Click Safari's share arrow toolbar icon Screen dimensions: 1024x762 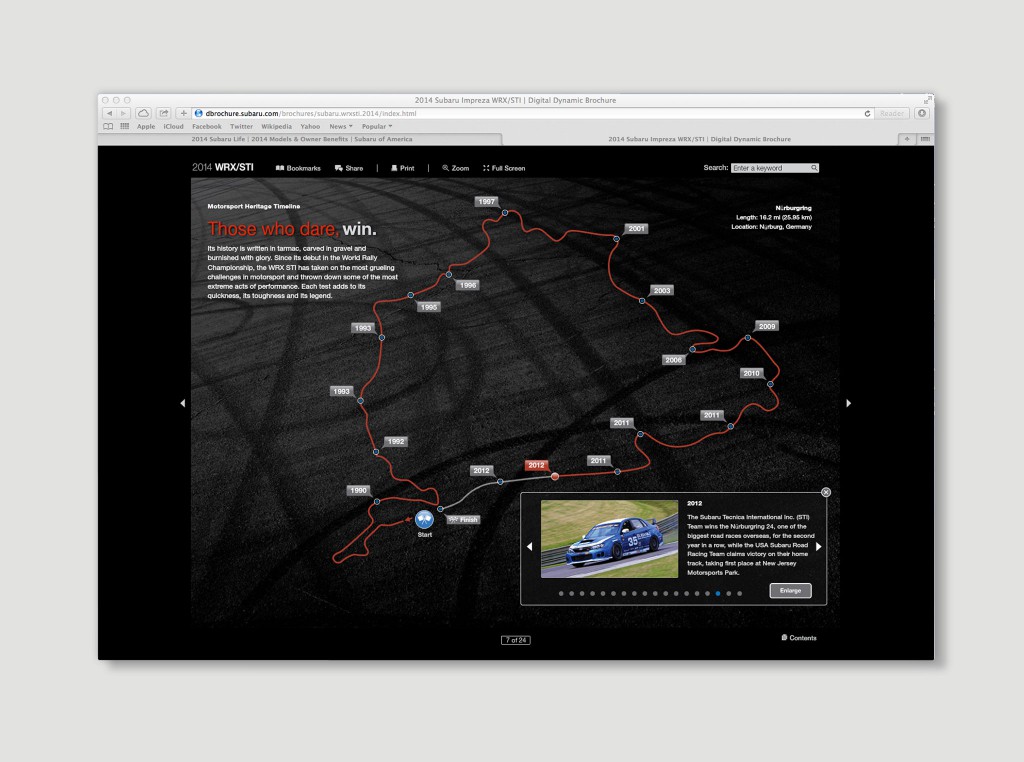pyautogui.click(x=164, y=113)
